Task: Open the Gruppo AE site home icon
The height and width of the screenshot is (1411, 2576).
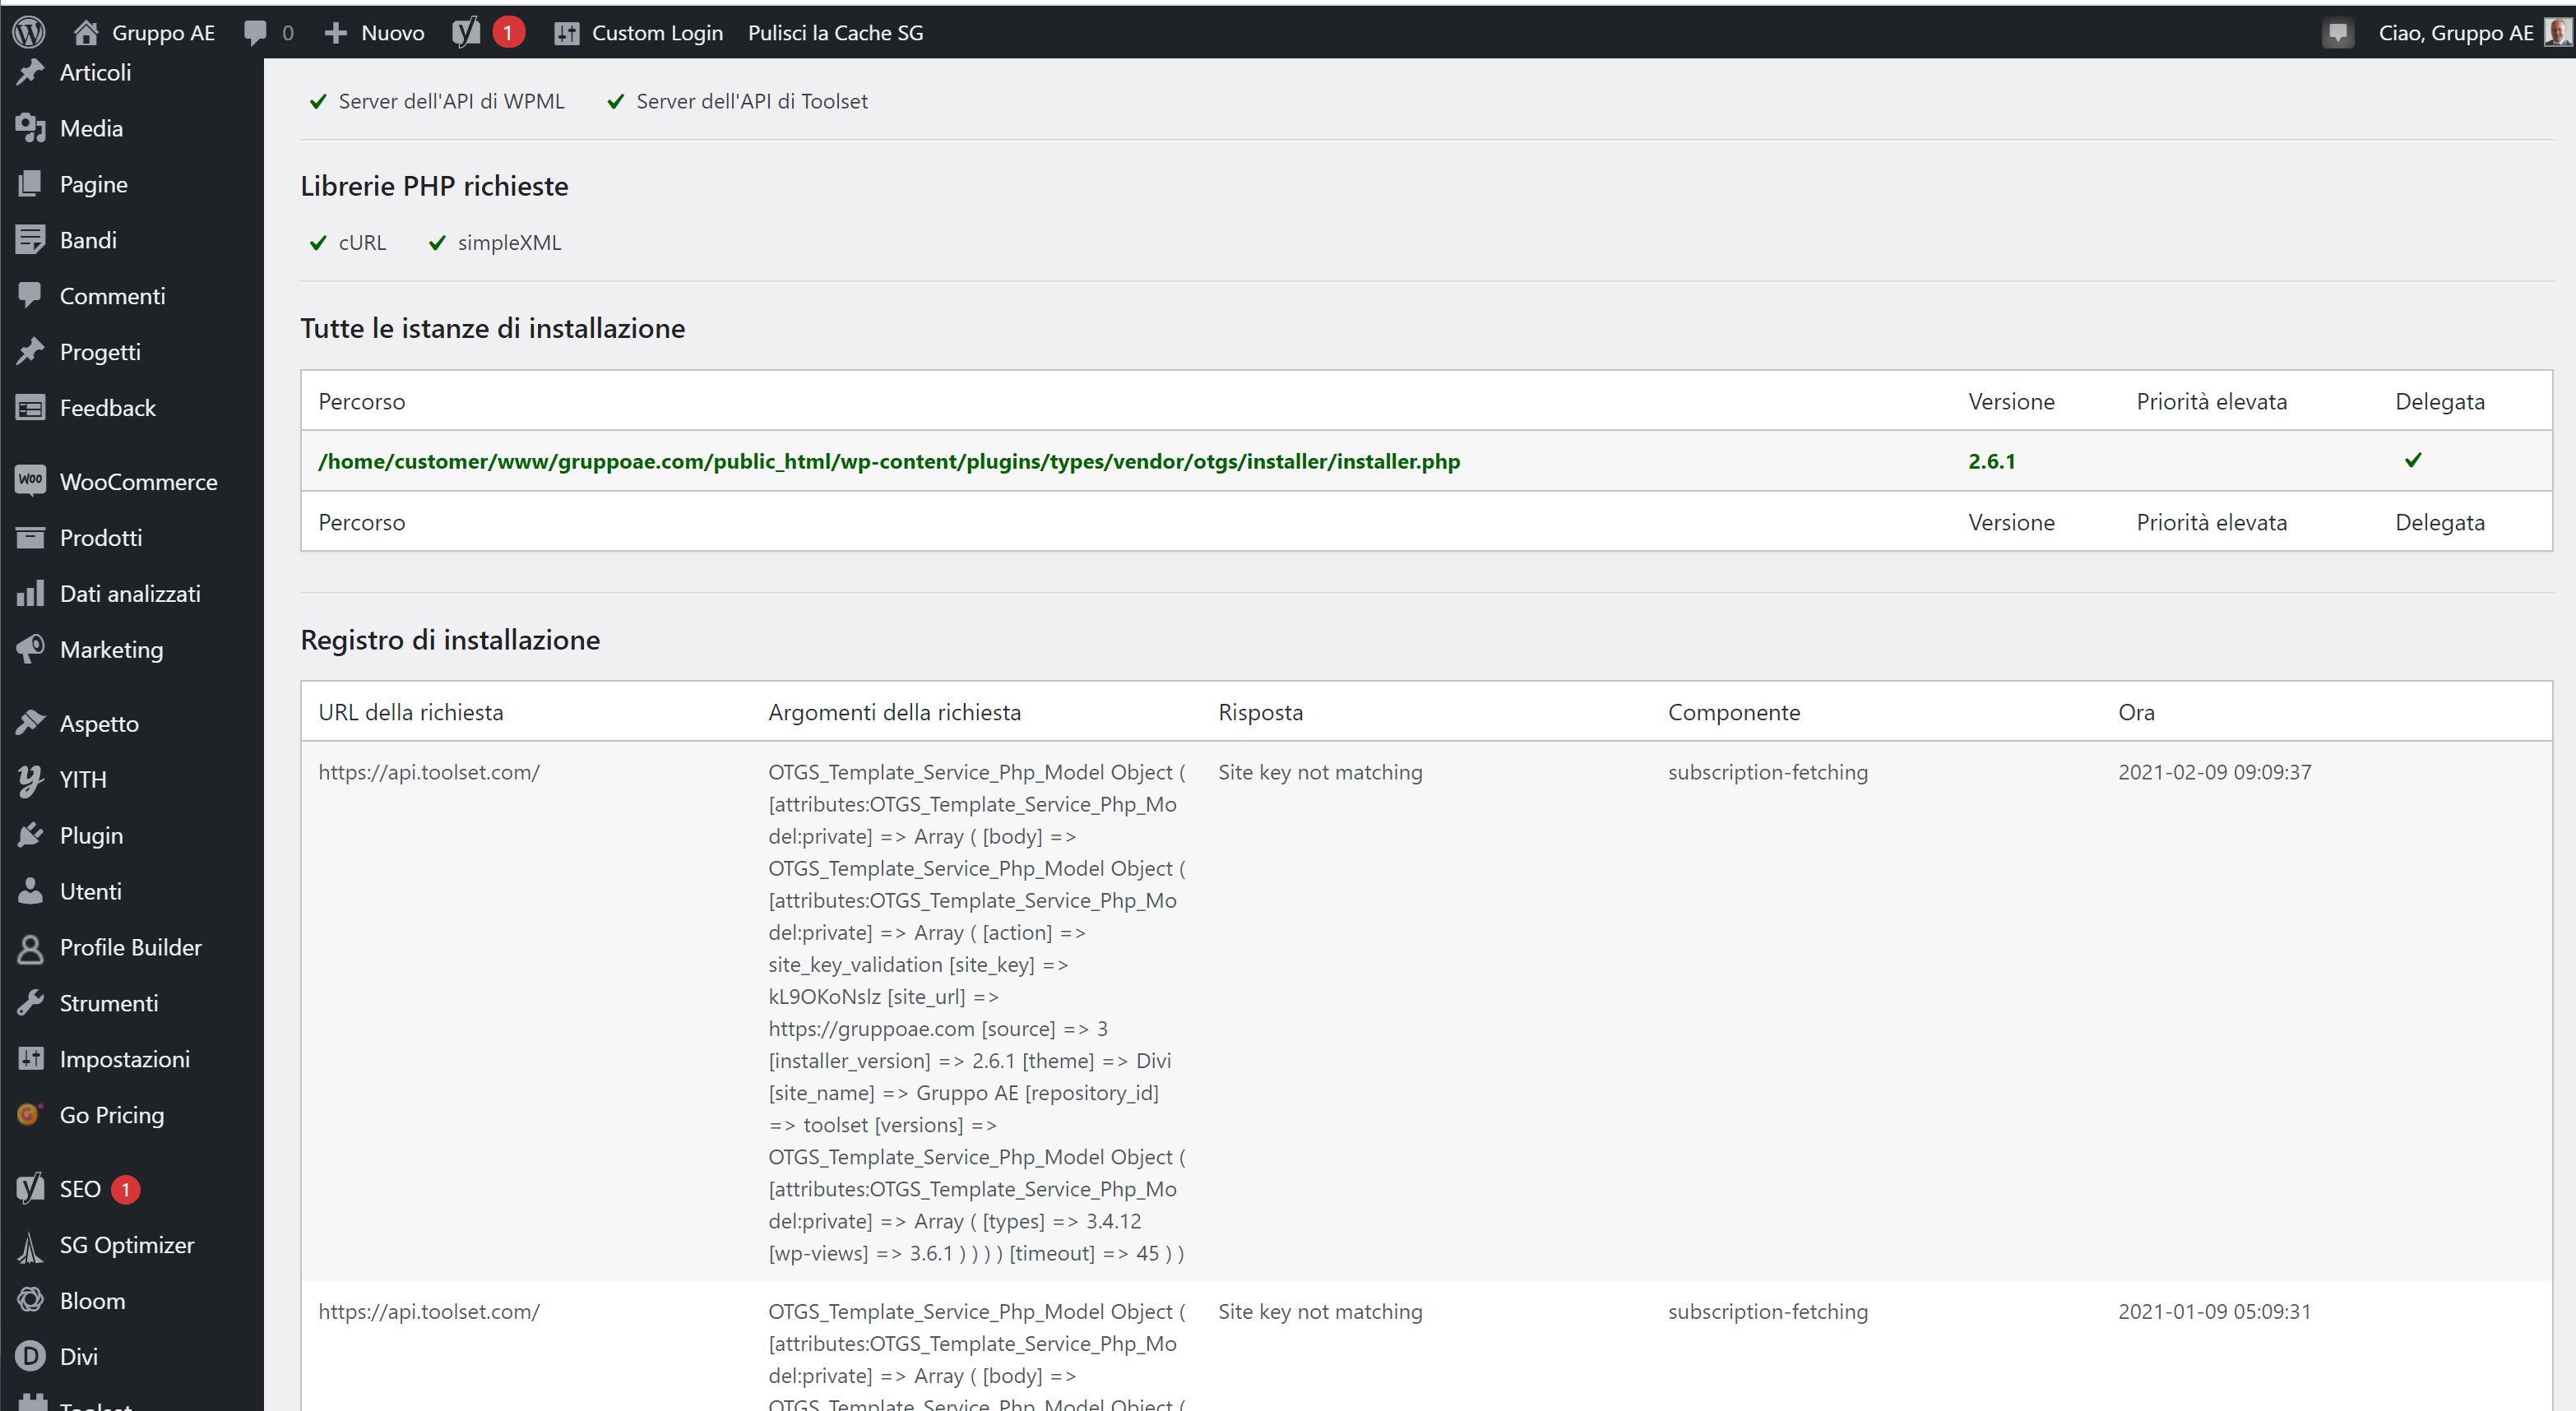Action: (x=86, y=33)
